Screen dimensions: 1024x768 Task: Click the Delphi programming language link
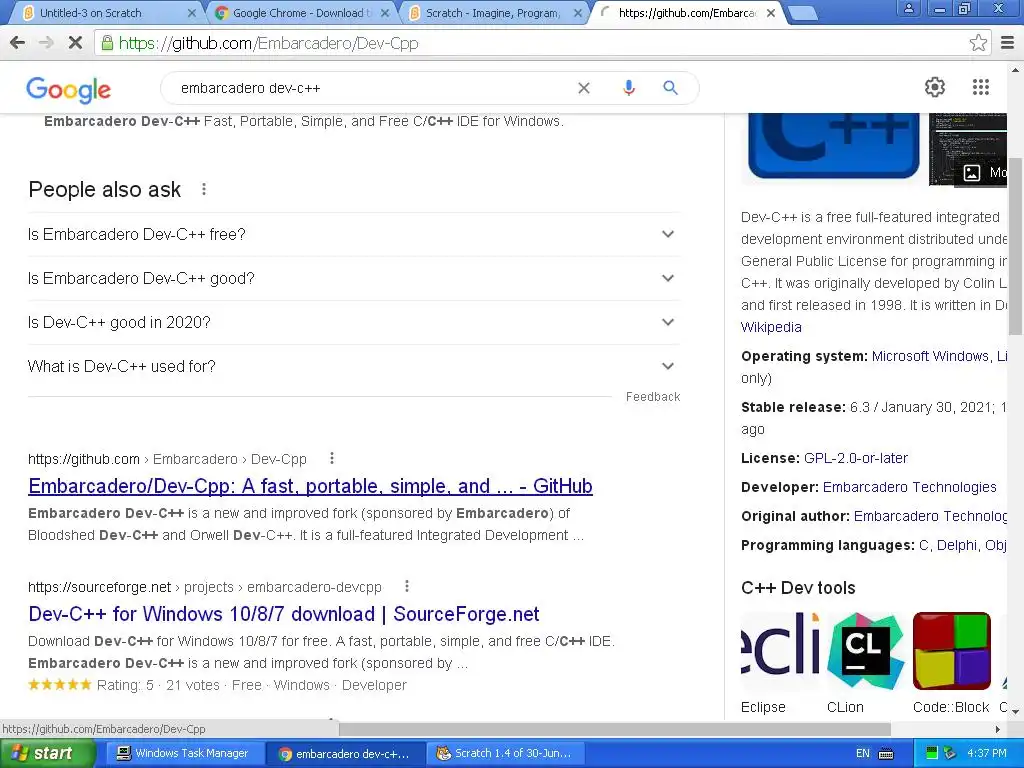(x=957, y=545)
